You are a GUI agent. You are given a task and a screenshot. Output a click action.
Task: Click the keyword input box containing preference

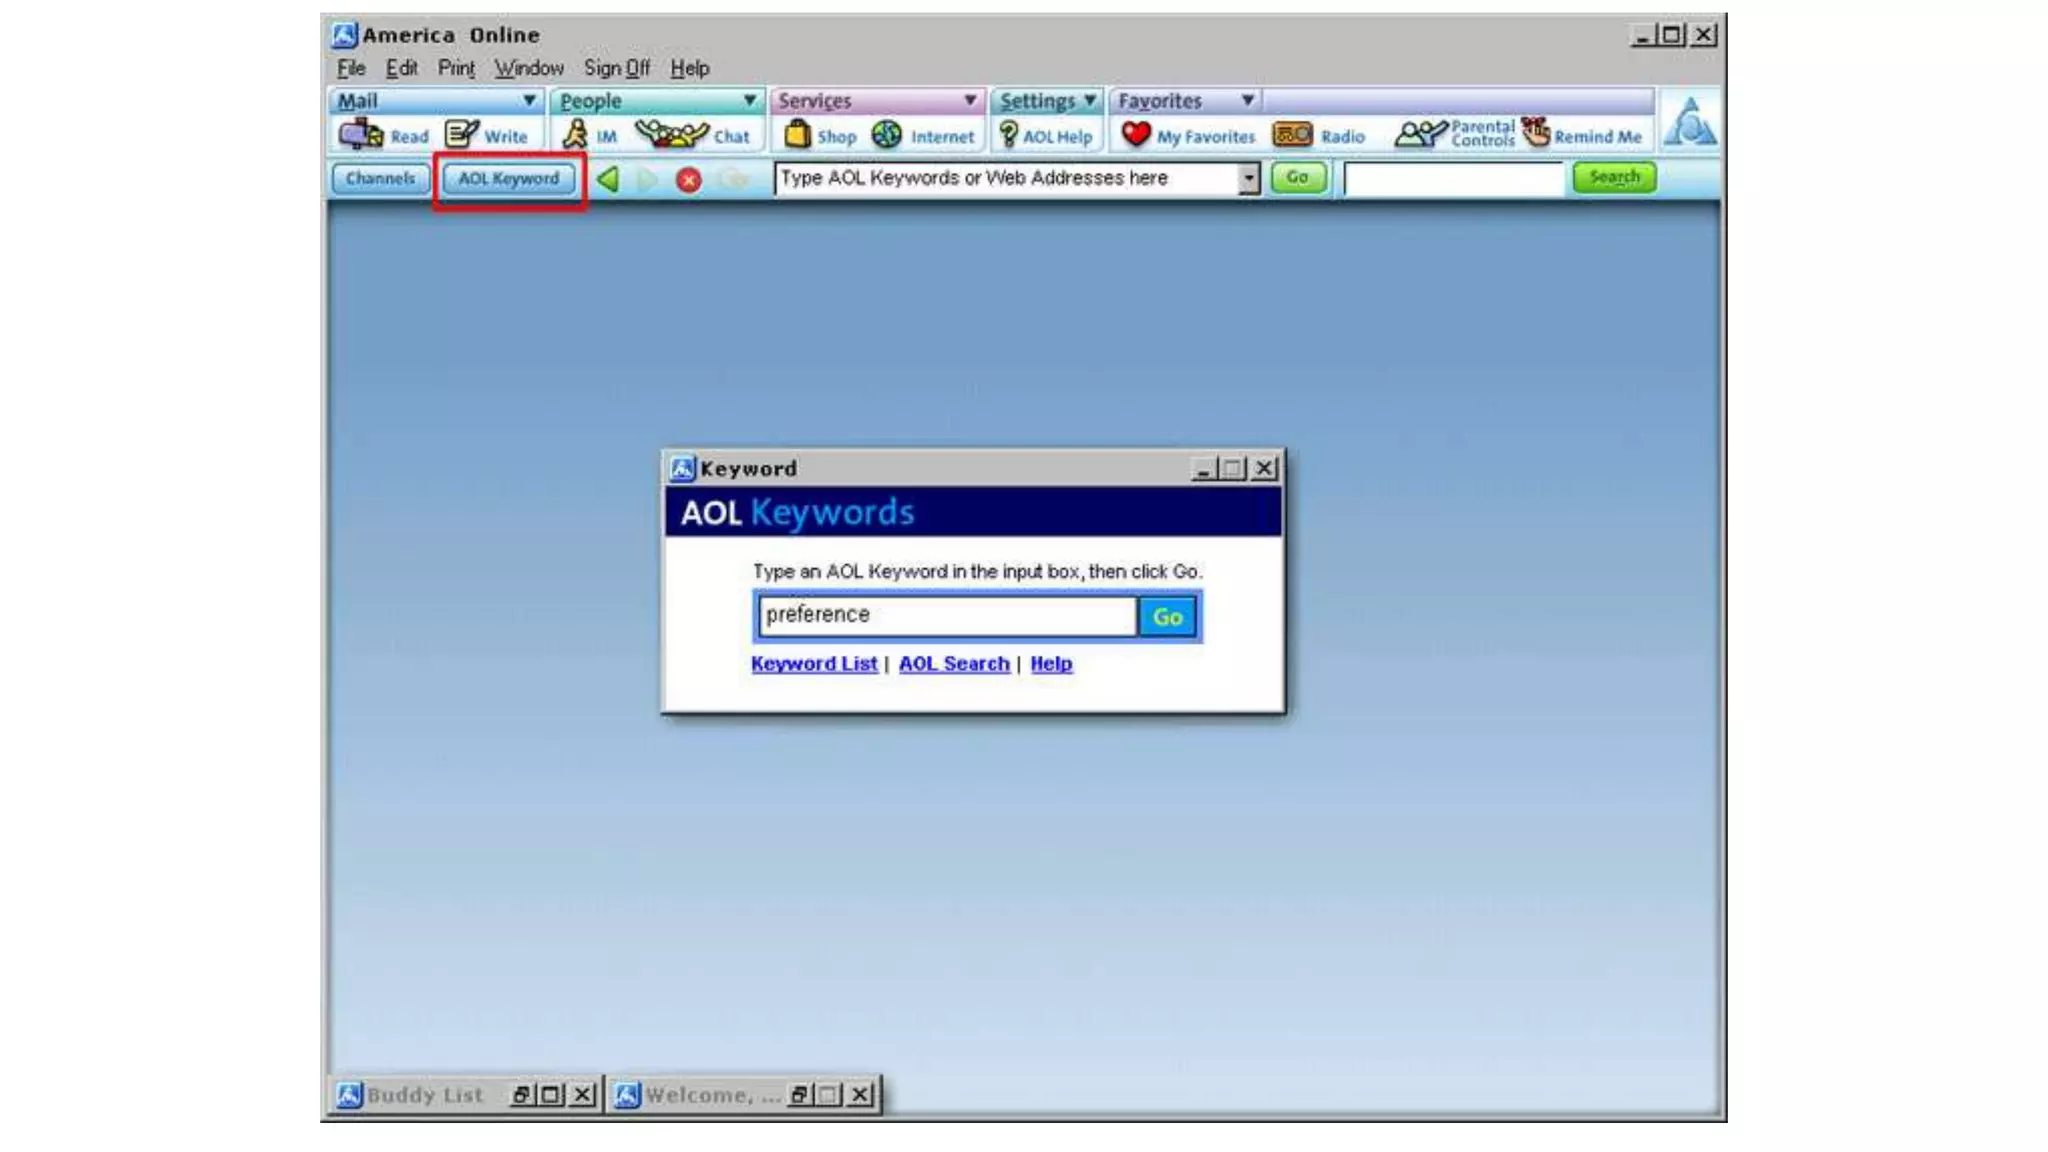pos(946,615)
